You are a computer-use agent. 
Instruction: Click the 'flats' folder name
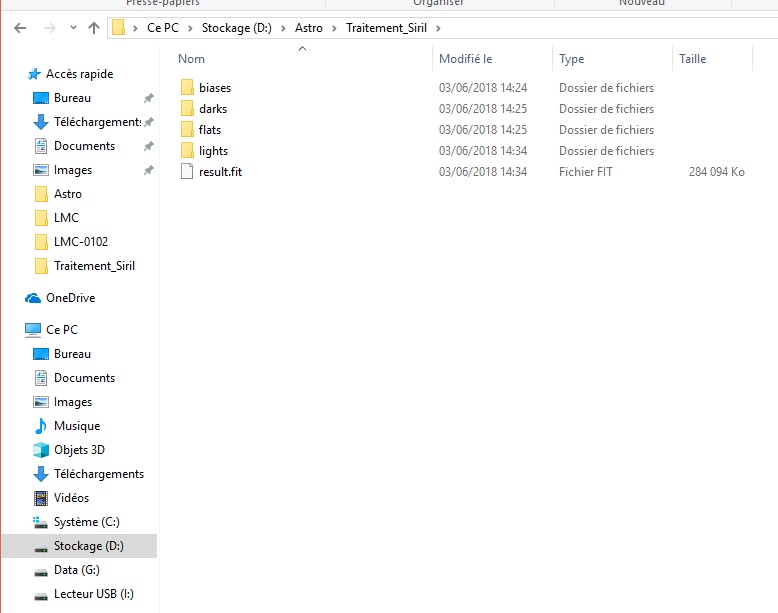click(x=210, y=130)
